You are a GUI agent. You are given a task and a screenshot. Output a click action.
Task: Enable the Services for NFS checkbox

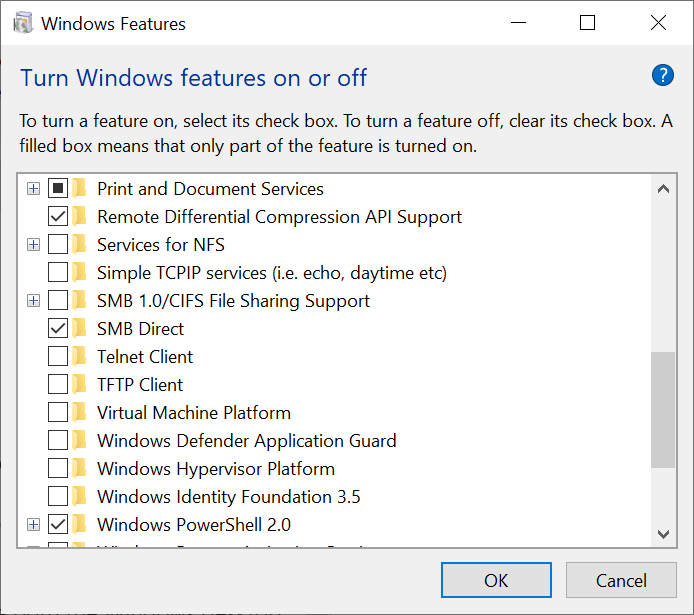tap(58, 244)
